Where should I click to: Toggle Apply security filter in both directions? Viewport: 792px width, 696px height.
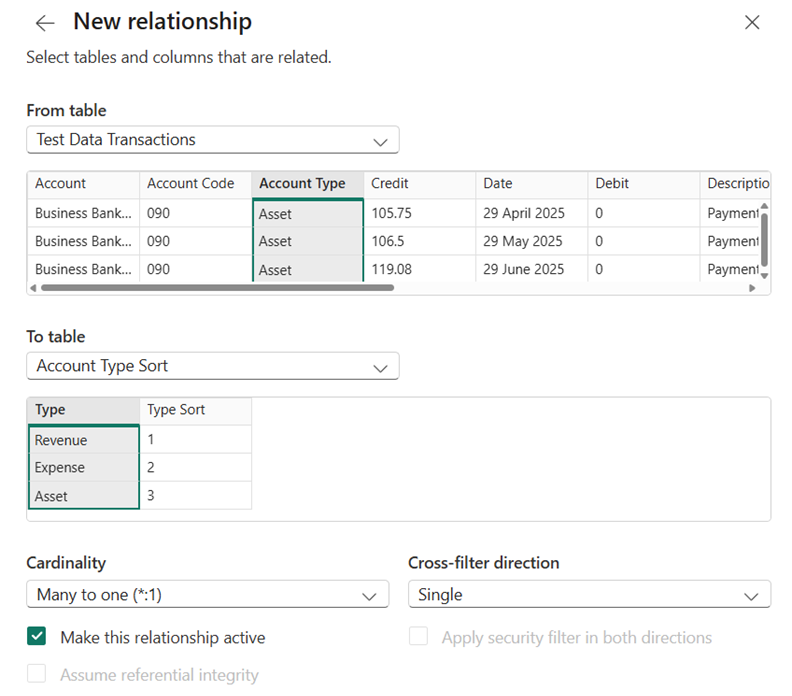[418, 637]
